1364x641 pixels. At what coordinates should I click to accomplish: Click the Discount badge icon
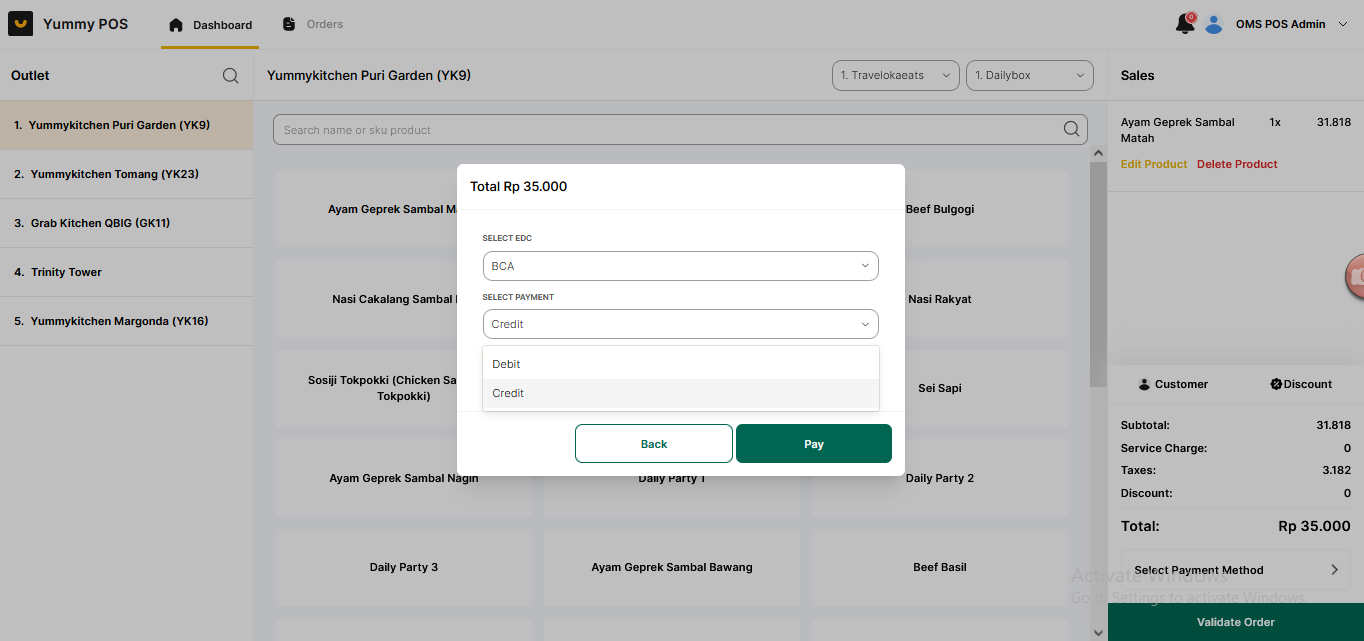[x=1276, y=384]
